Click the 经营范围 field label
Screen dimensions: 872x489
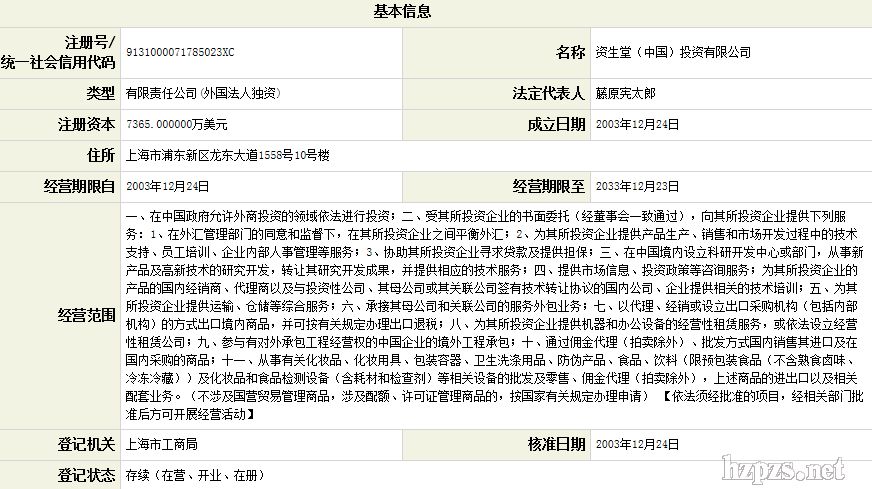click(x=87, y=315)
